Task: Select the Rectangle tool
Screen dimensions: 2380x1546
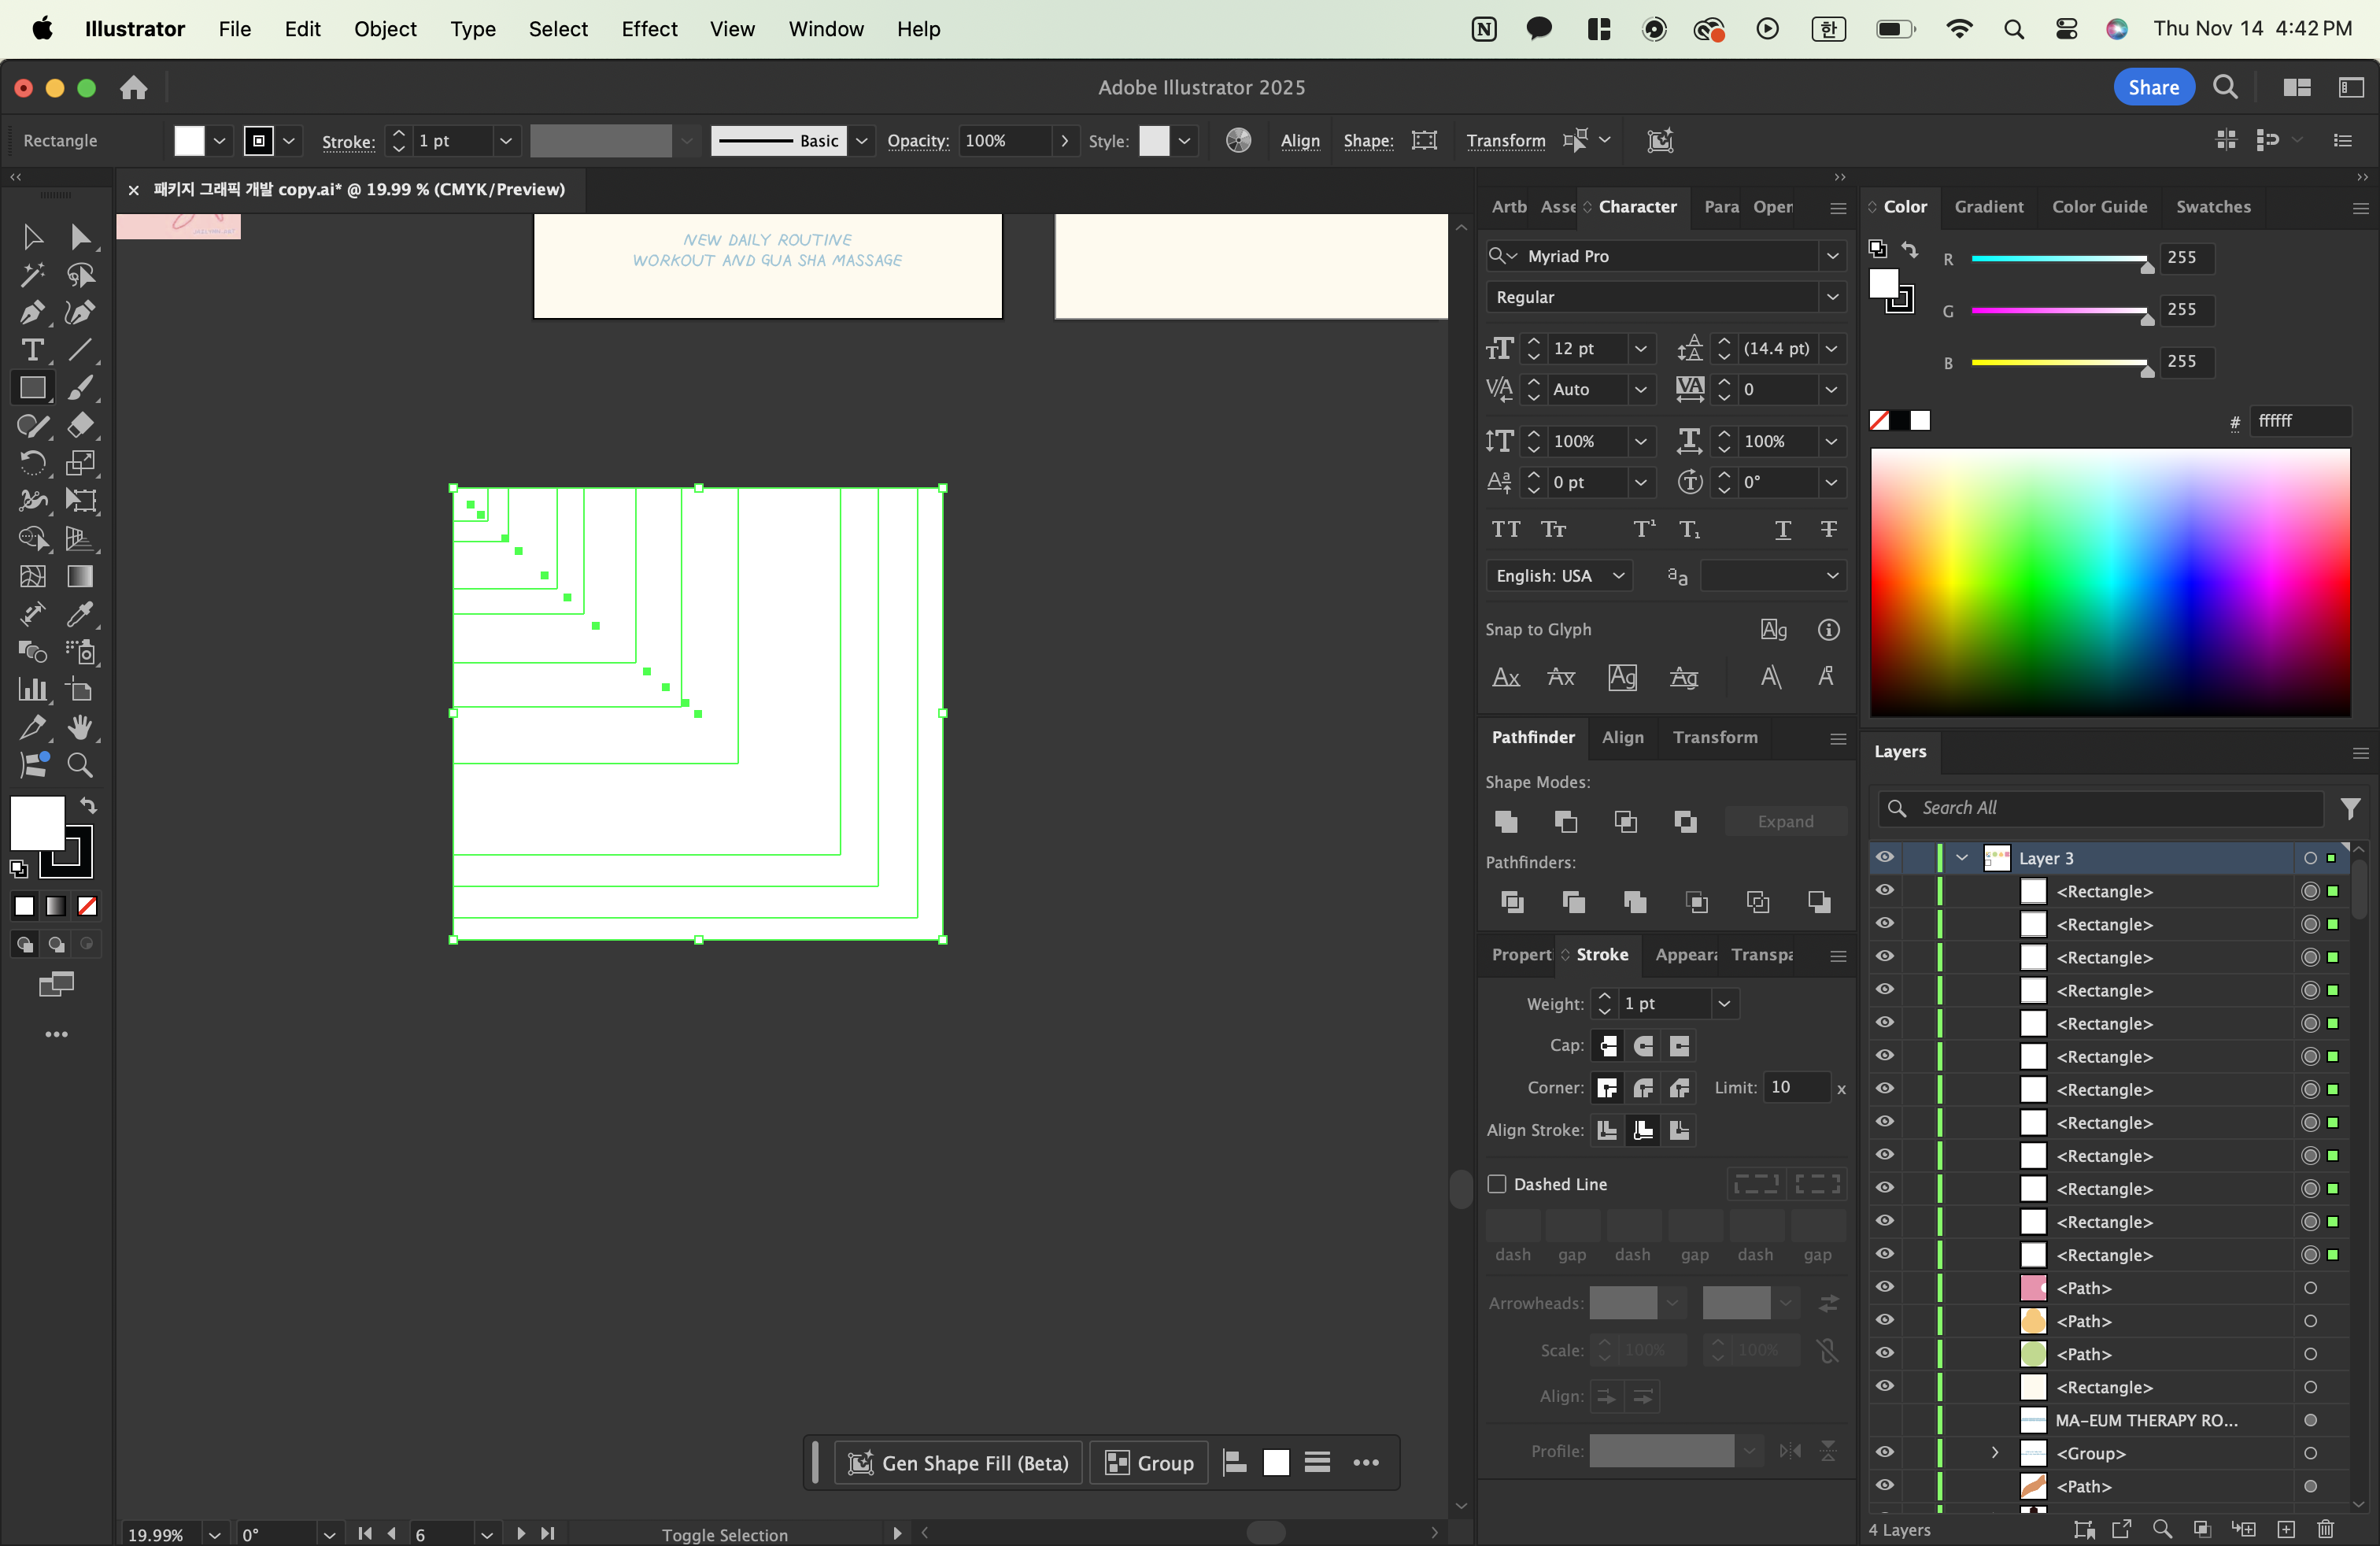Action: pyautogui.click(x=33, y=388)
